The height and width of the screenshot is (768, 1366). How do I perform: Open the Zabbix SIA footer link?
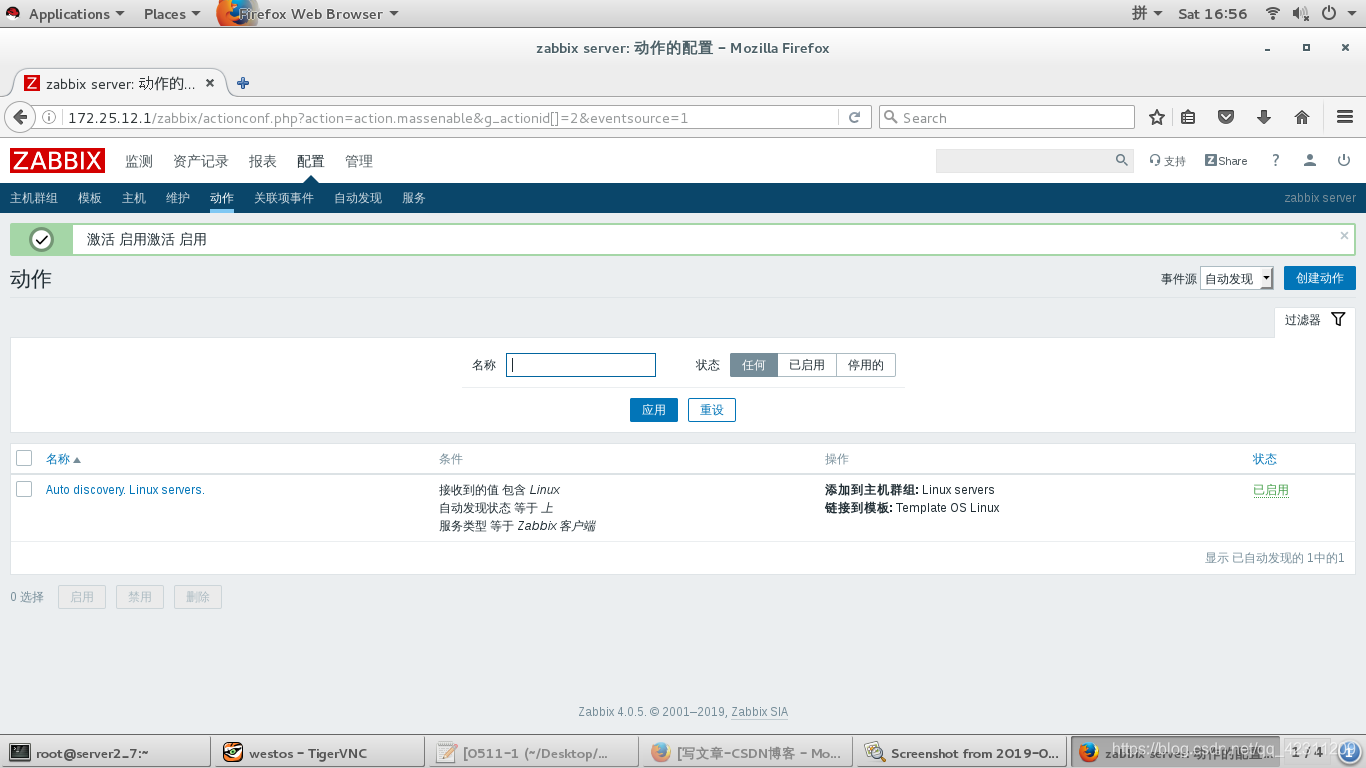point(759,712)
